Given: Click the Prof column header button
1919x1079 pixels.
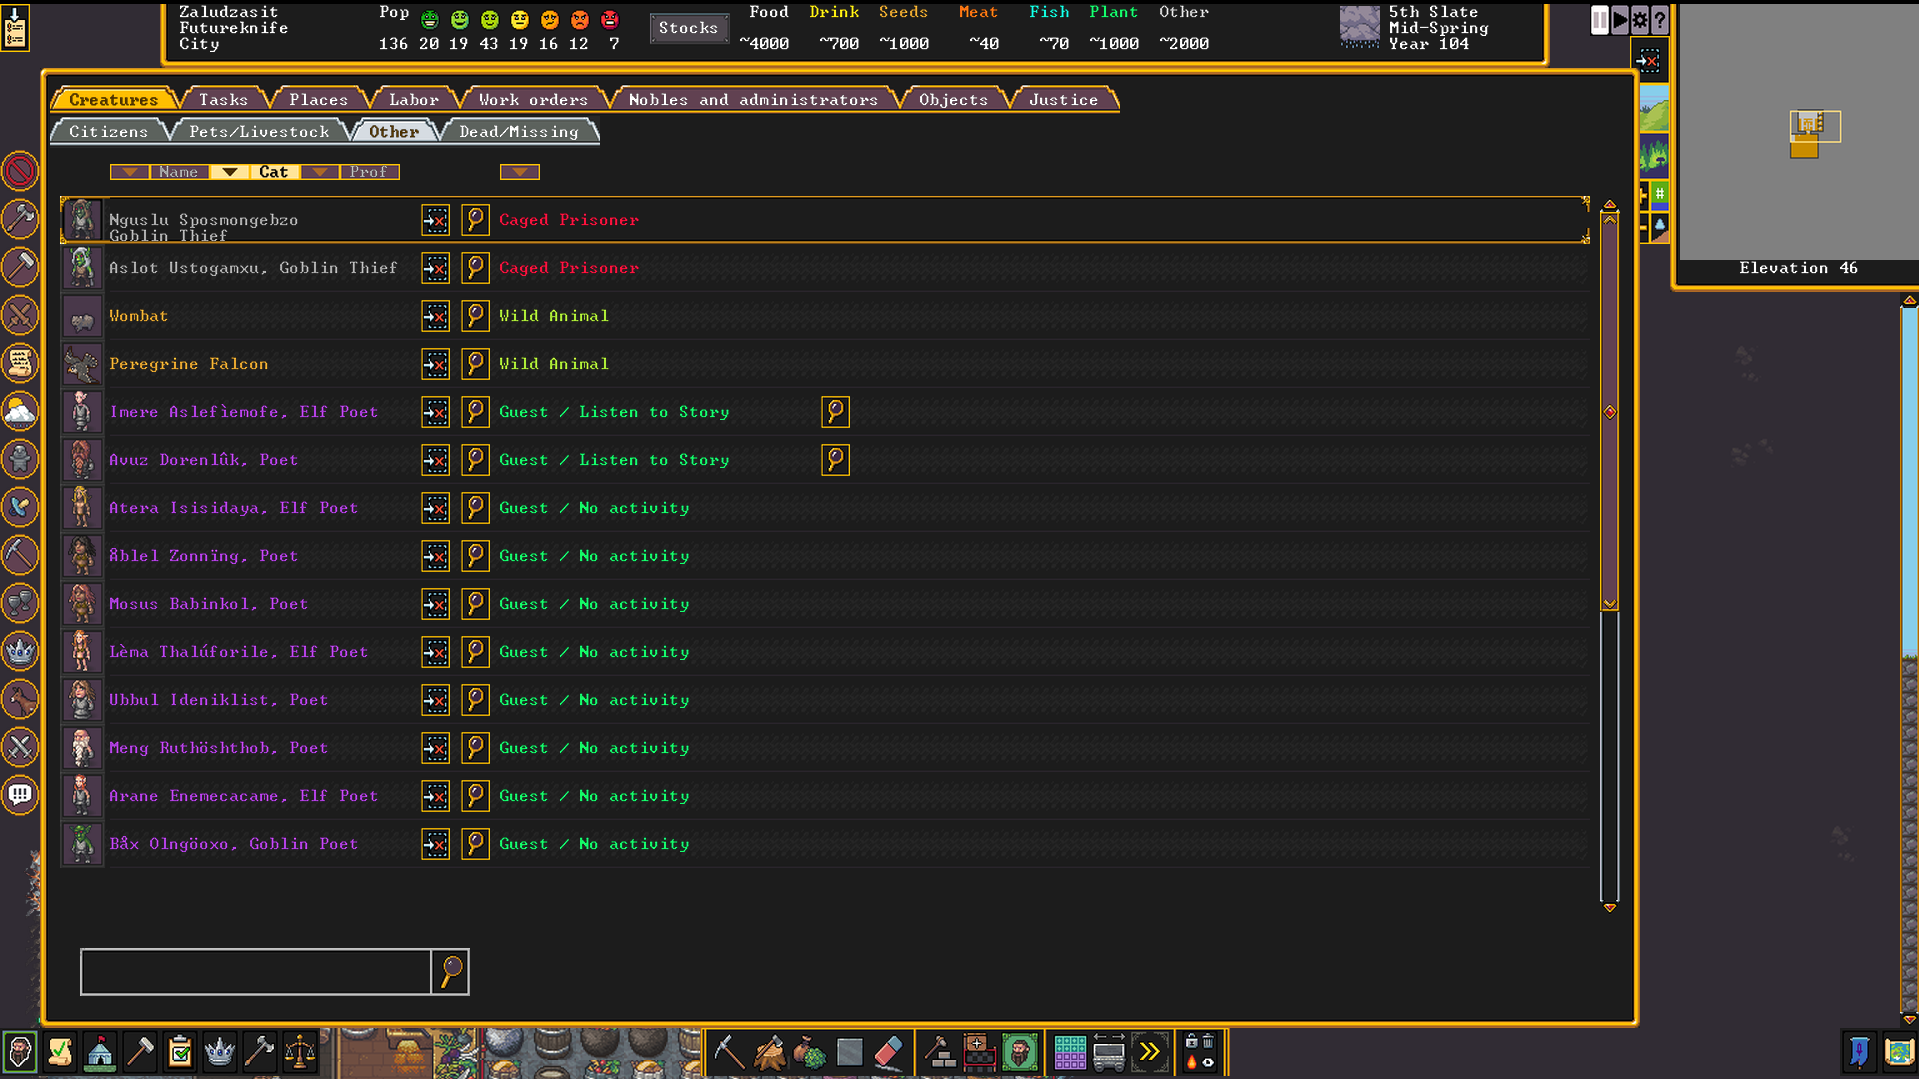Looking at the screenshot, I should point(369,172).
